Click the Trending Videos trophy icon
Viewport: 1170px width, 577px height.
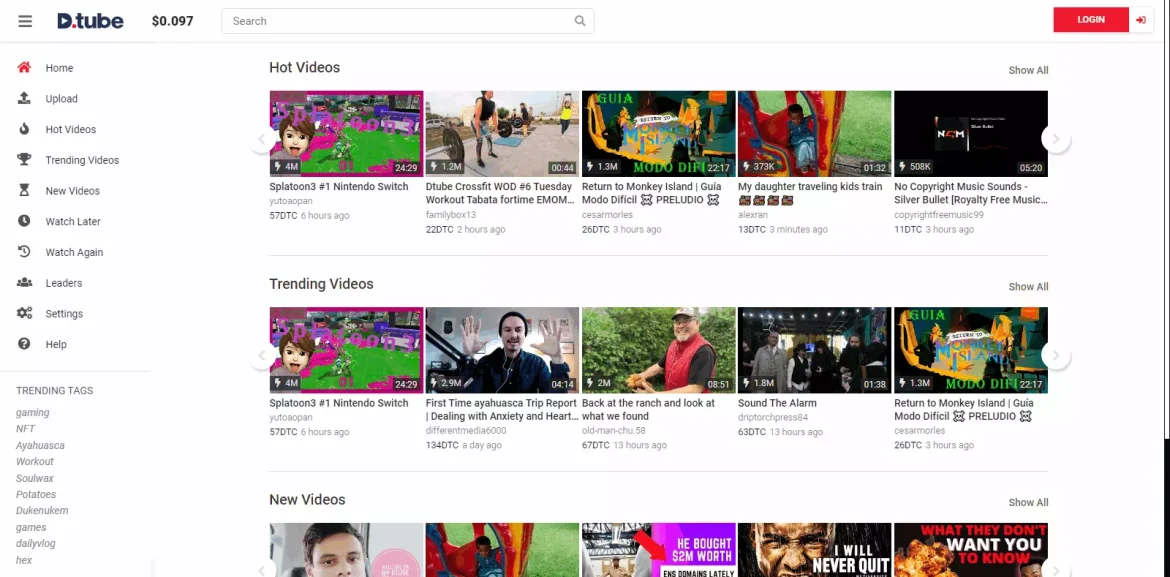25,159
